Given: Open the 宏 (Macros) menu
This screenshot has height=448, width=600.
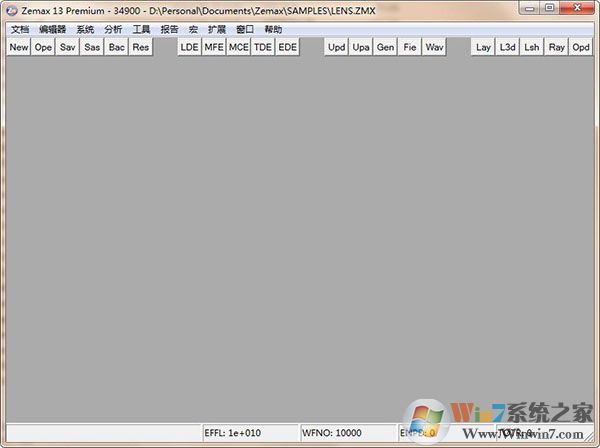Looking at the screenshot, I should (x=193, y=29).
